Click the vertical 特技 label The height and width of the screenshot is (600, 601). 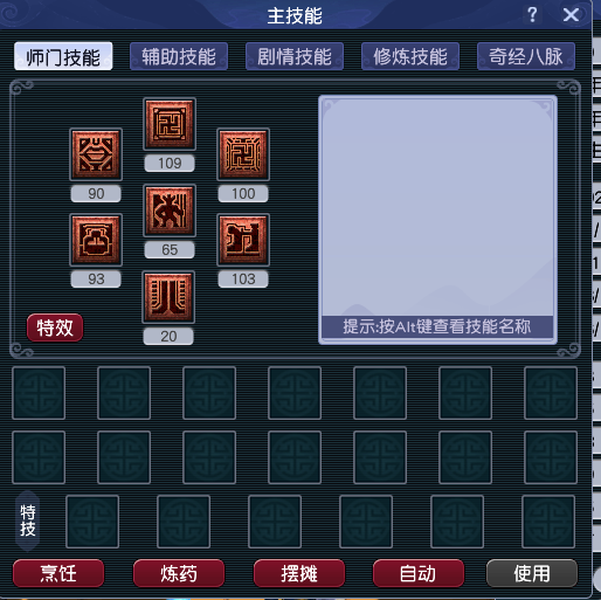coord(28,521)
